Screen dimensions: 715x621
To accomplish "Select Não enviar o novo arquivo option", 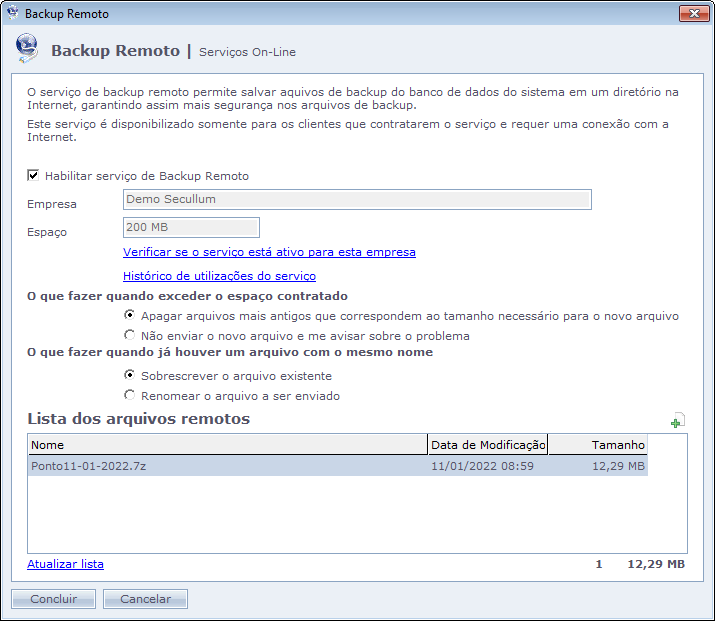I will pyautogui.click(x=130, y=335).
